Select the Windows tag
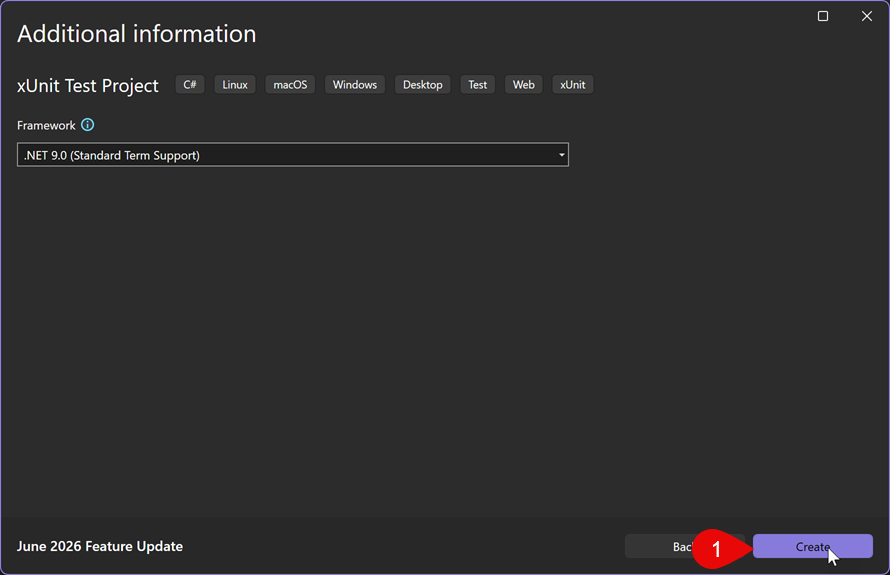Screen dimensions: 890x575 355,85
